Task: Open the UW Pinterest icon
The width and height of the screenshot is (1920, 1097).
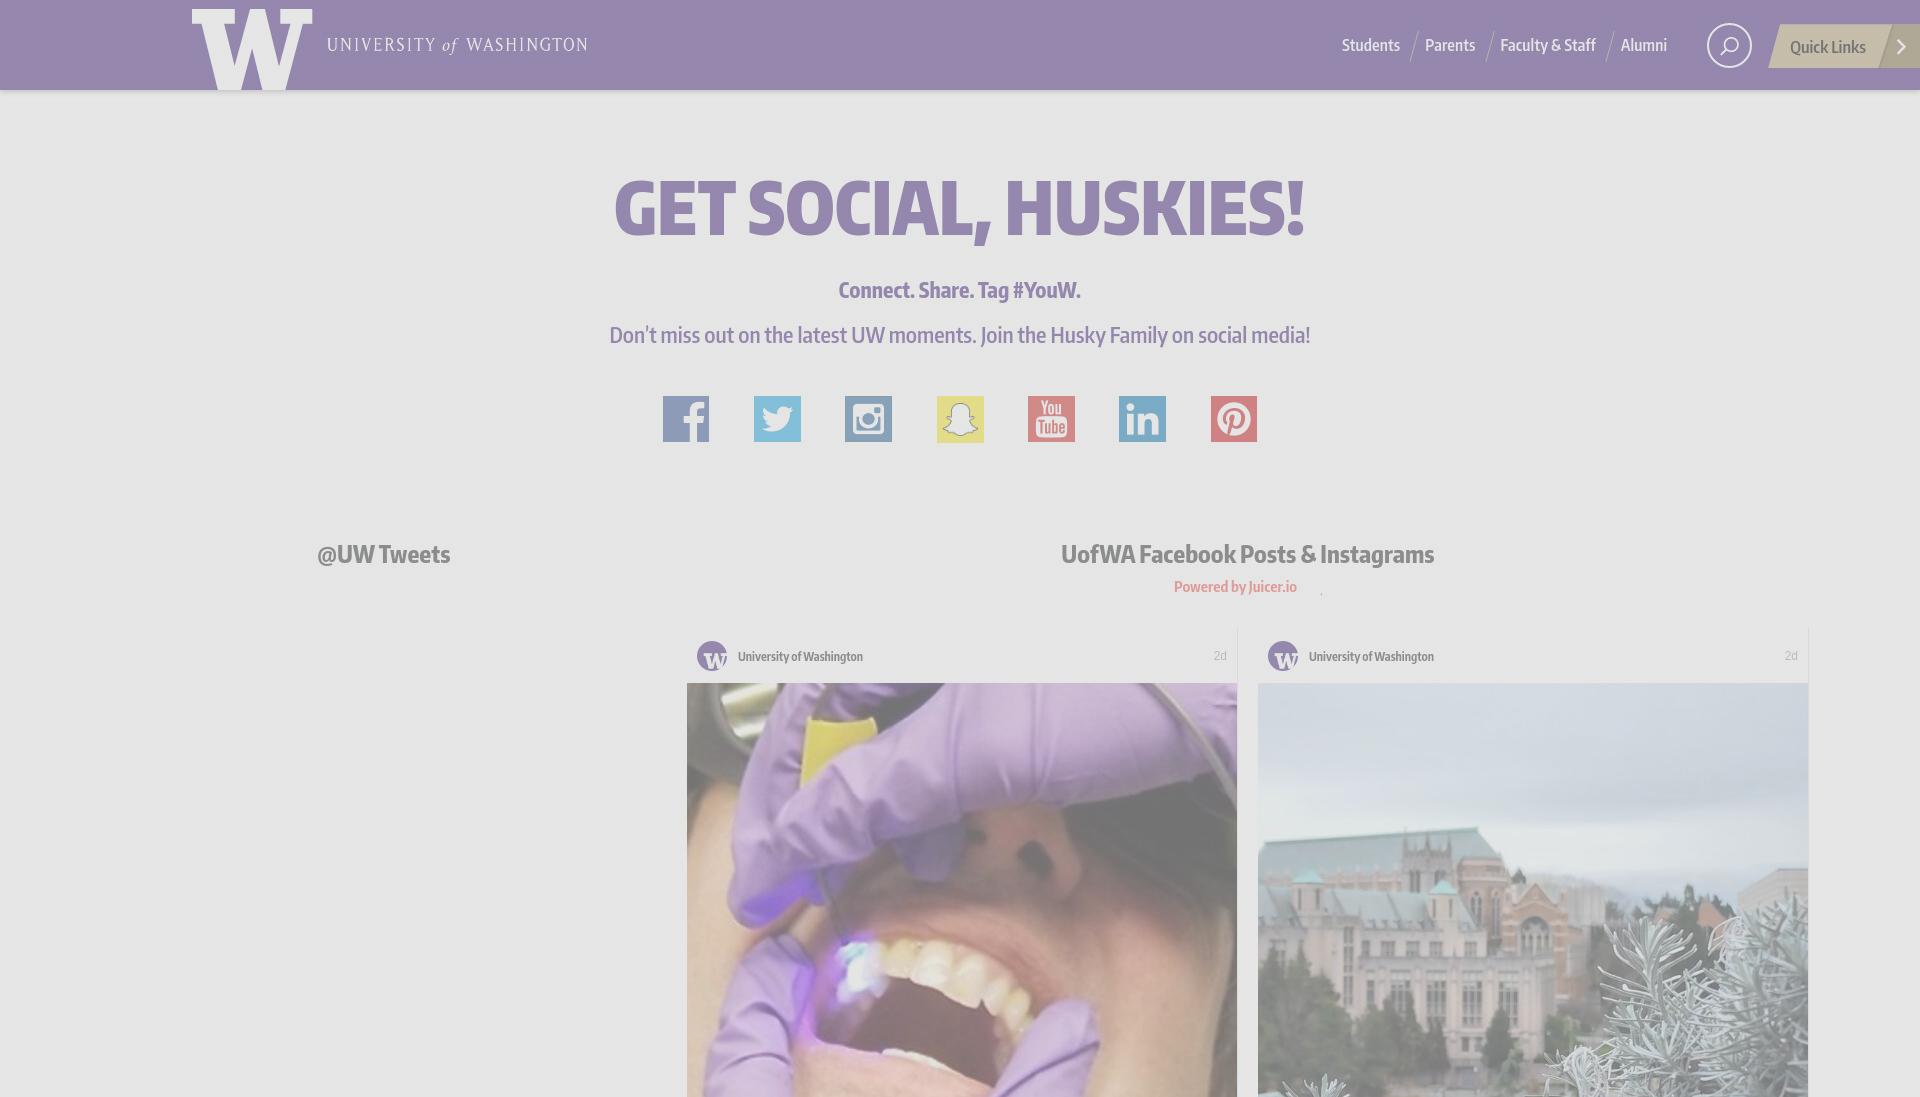Action: click(x=1234, y=419)
